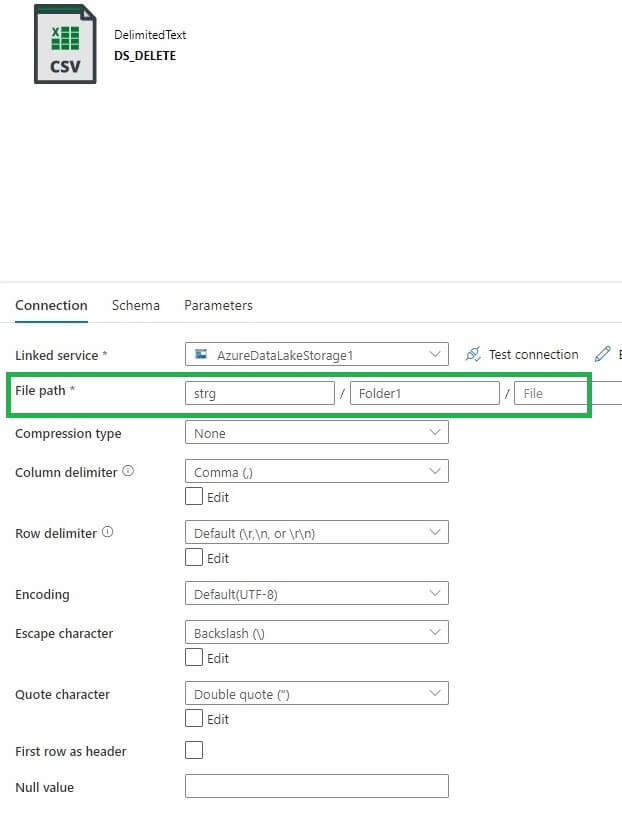Click the Null value text field
The width and height of the screenshot is (622, 818).
(x=316, y=787)
